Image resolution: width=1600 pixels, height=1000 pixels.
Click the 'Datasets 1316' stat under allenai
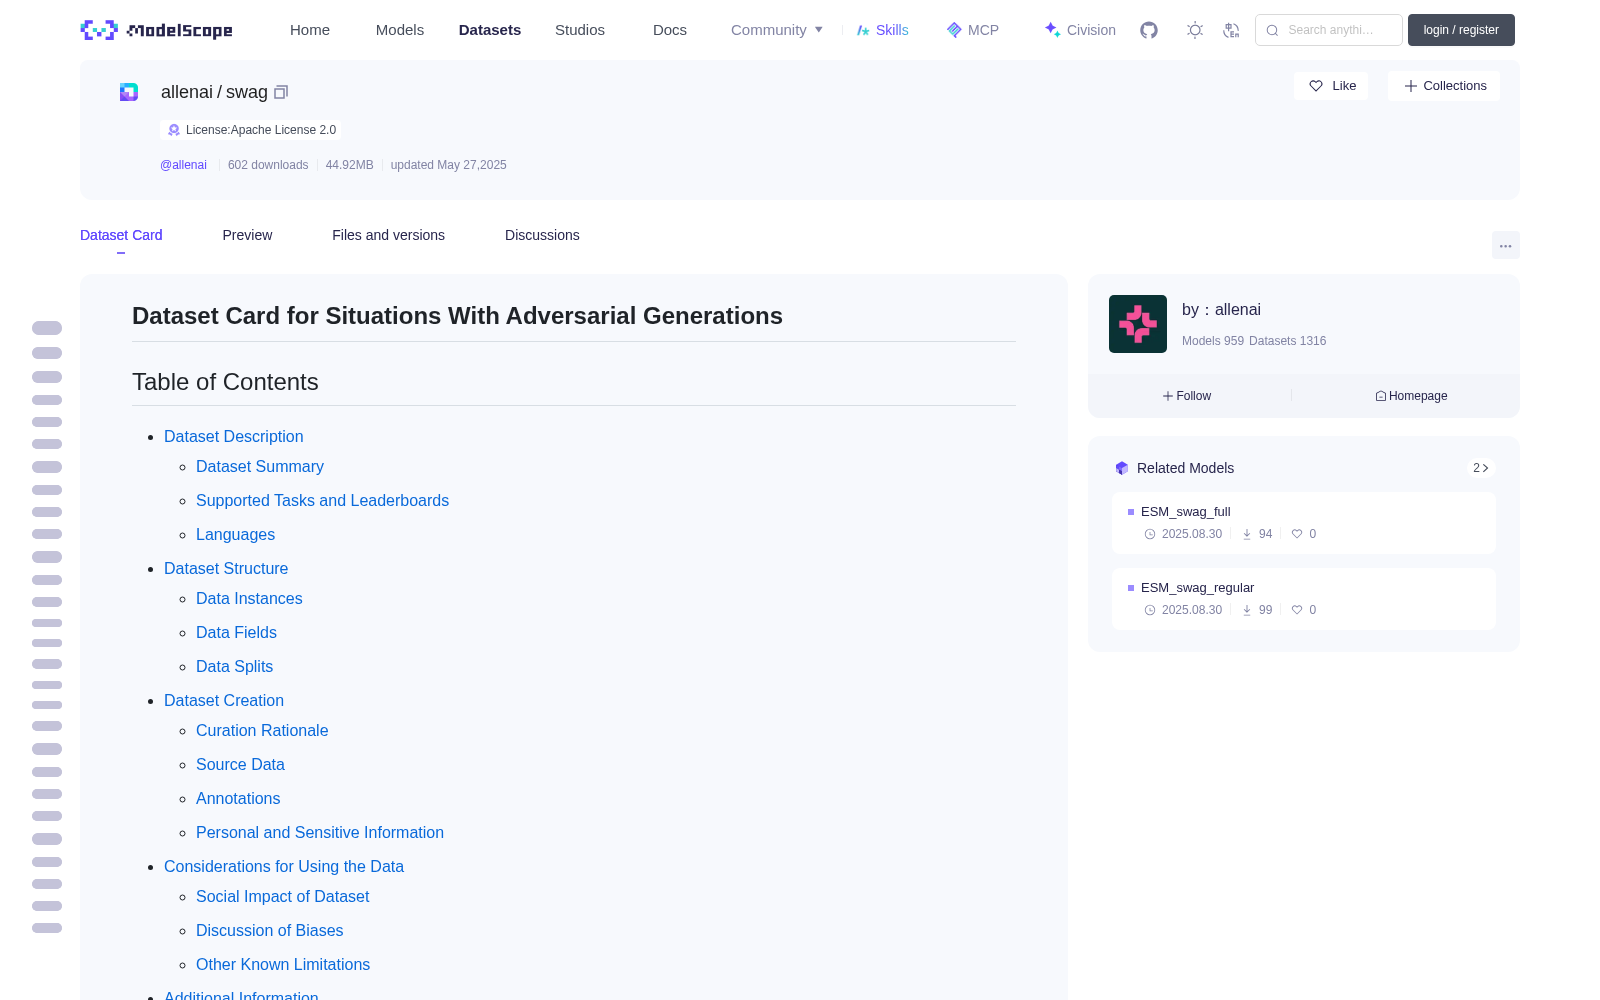tap(1288, 341)
